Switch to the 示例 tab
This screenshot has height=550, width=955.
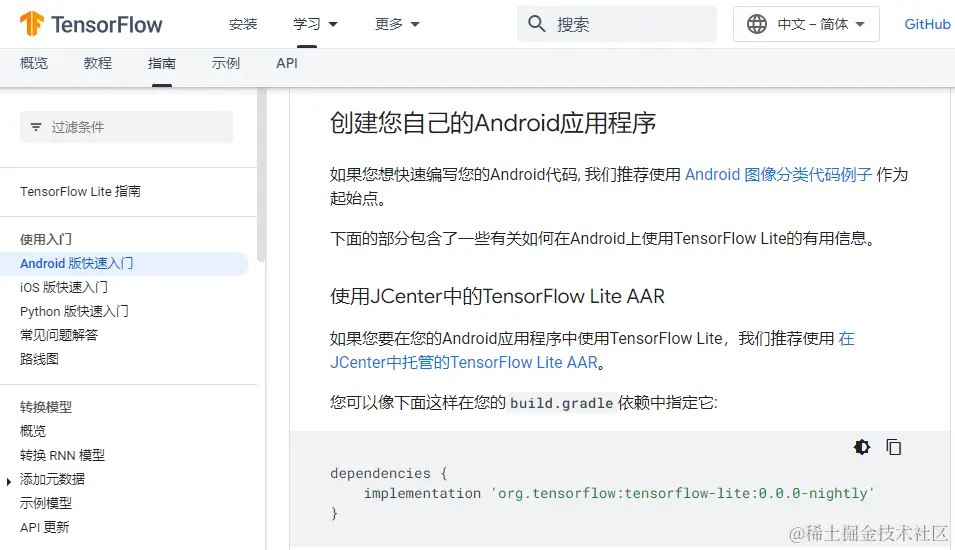(226, 63)
